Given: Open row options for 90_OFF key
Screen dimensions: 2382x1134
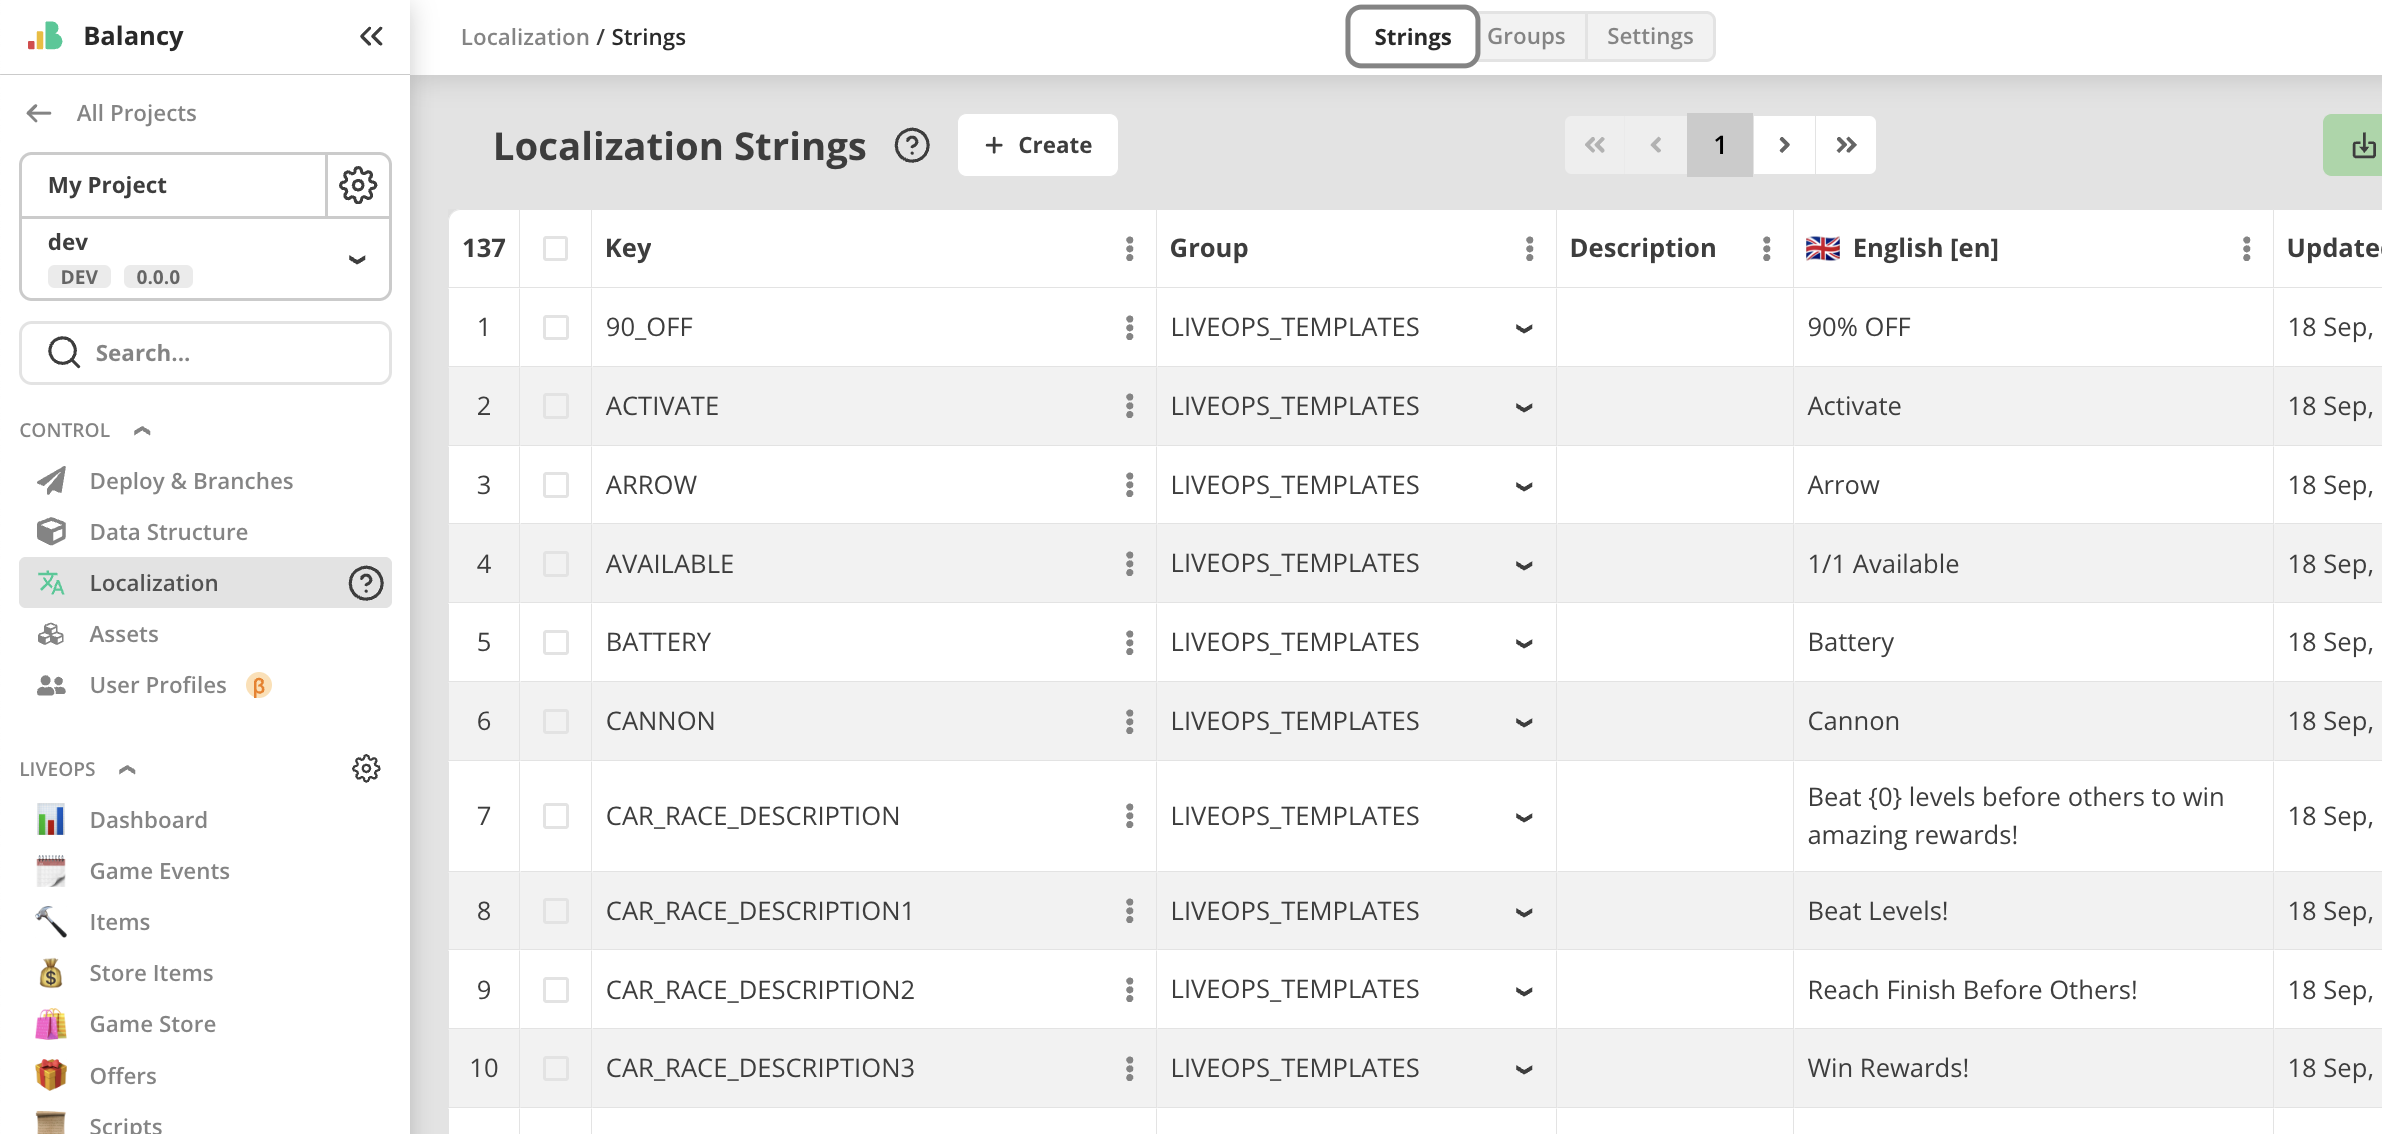Looking at the screenshot, I should (x=1130, y=328).
